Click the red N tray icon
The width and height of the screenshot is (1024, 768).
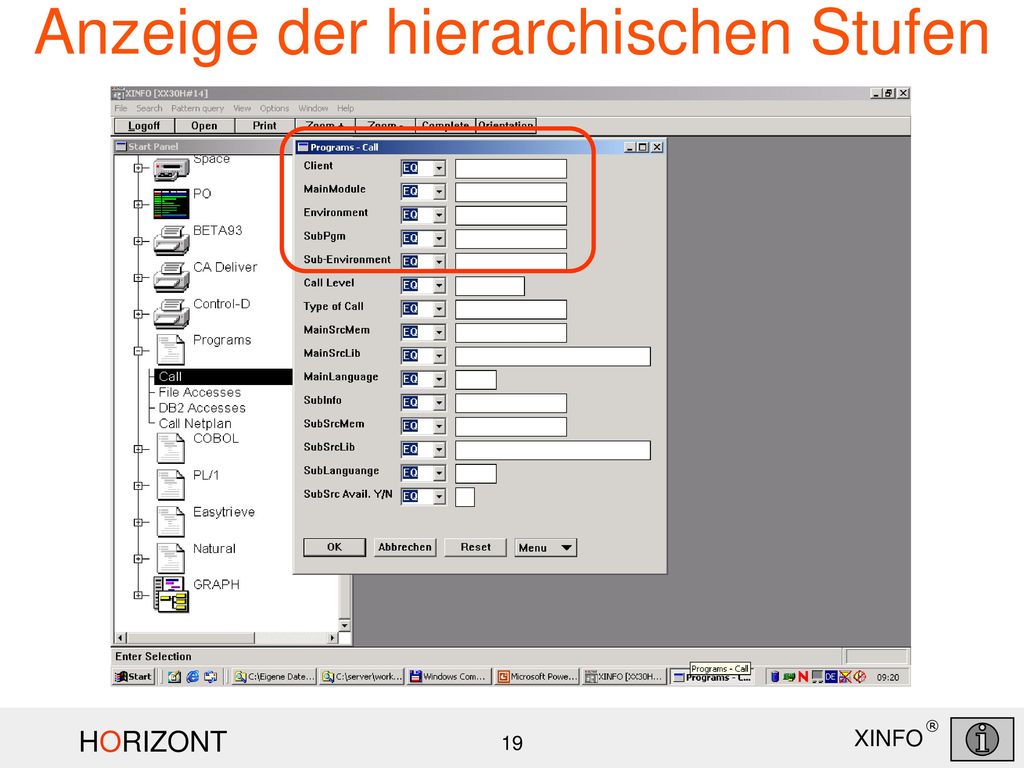pyautogui.click(x=803, y=677)
